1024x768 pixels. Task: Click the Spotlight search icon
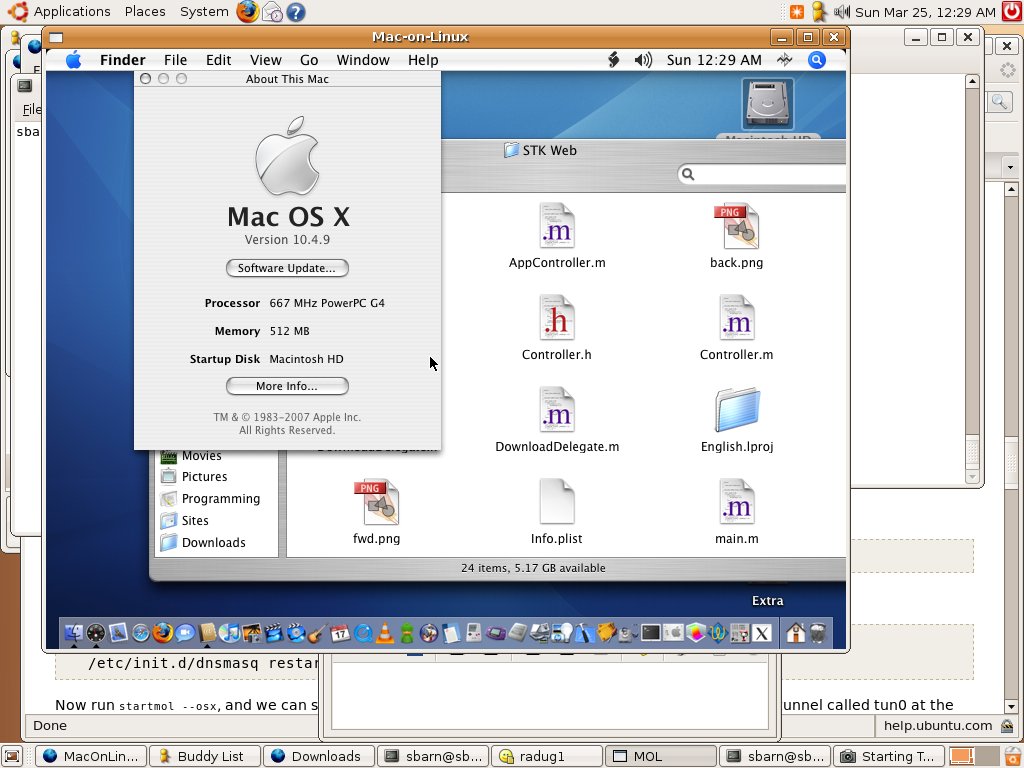pos(816,60)
